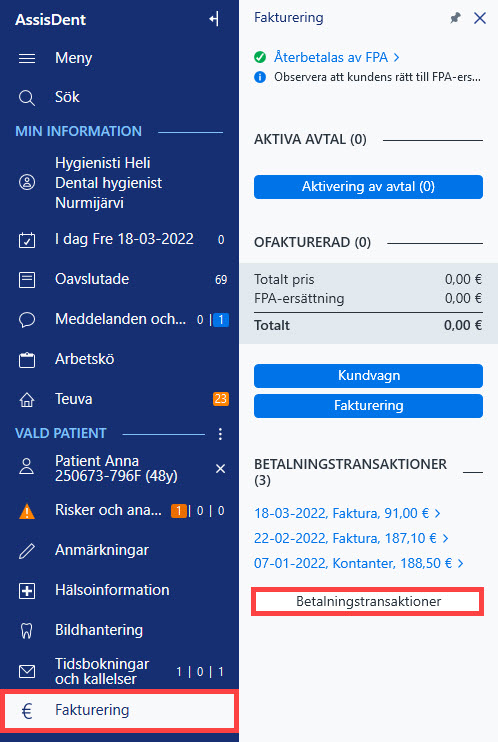Open the Vald patient three-dot menu
This screenshot has width=498, height=742.
point(220,434)
